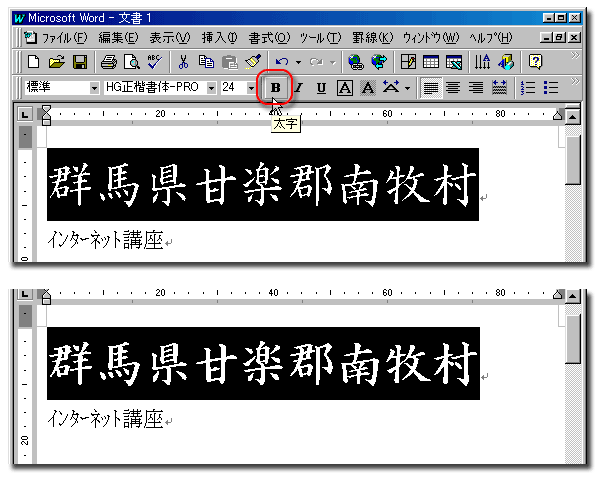Viewport: 600px width, 488px height.
Task: Create a new blank document
Action: pyautogui.click(x=33, y=62)
